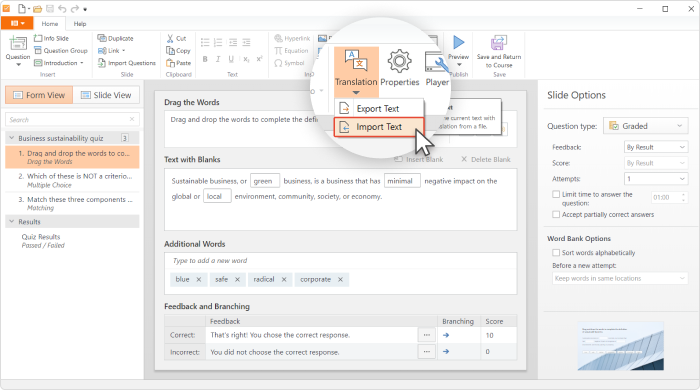Decrease text indent
Image resolution: width=700 pixels, height=390 pixels.
click(x=233, y=42)
